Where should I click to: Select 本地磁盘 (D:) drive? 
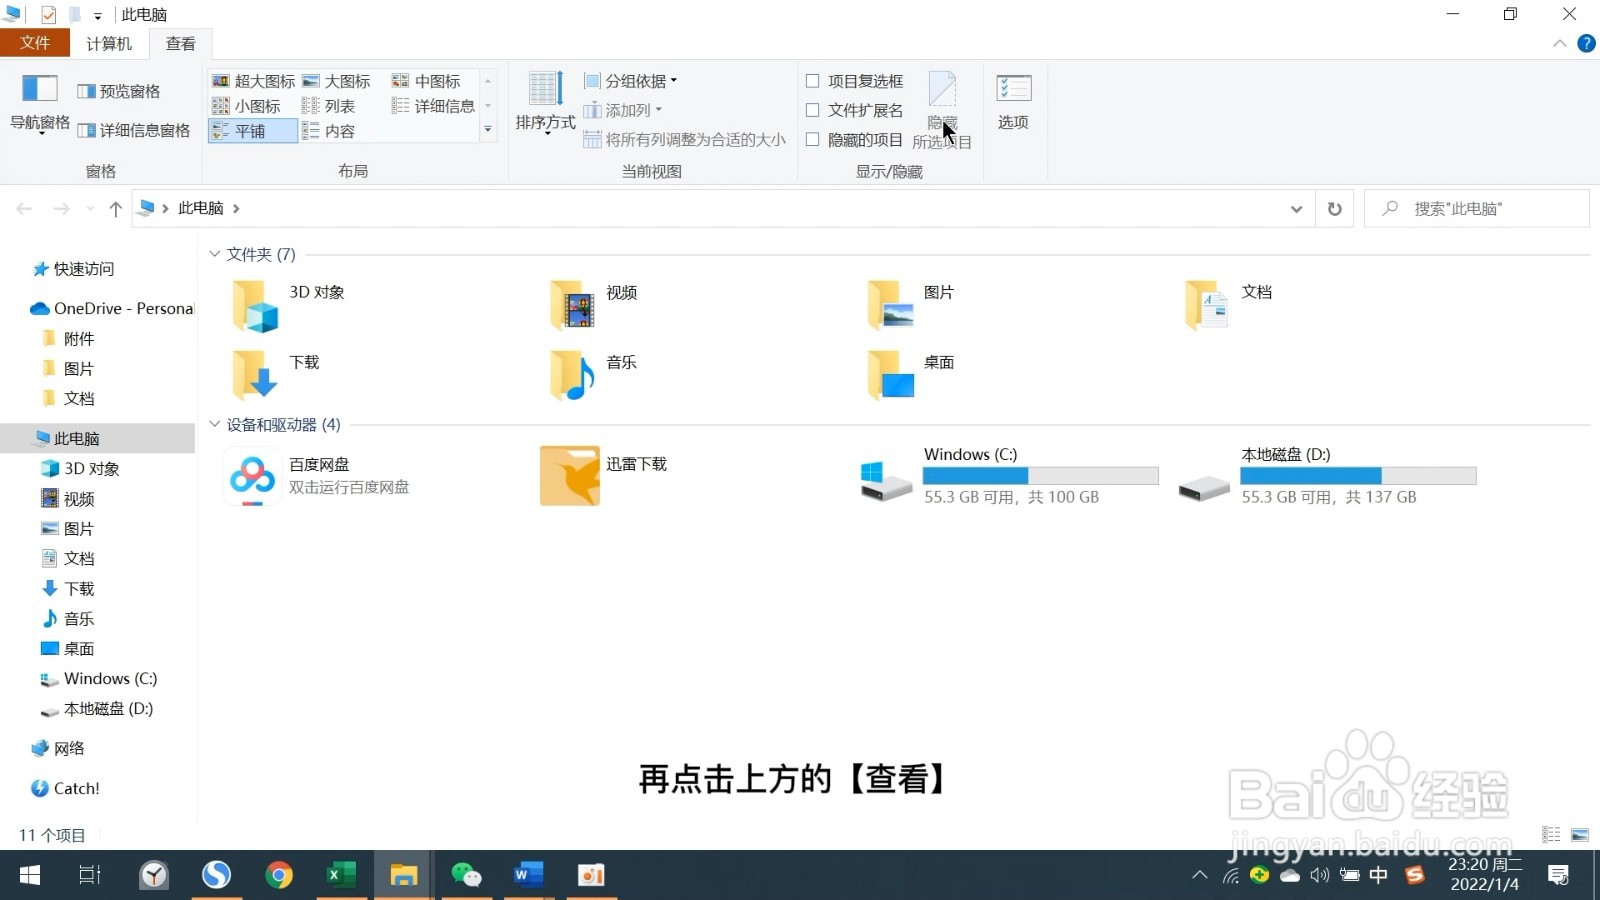pyautogui.click(x=1328, y=475)
